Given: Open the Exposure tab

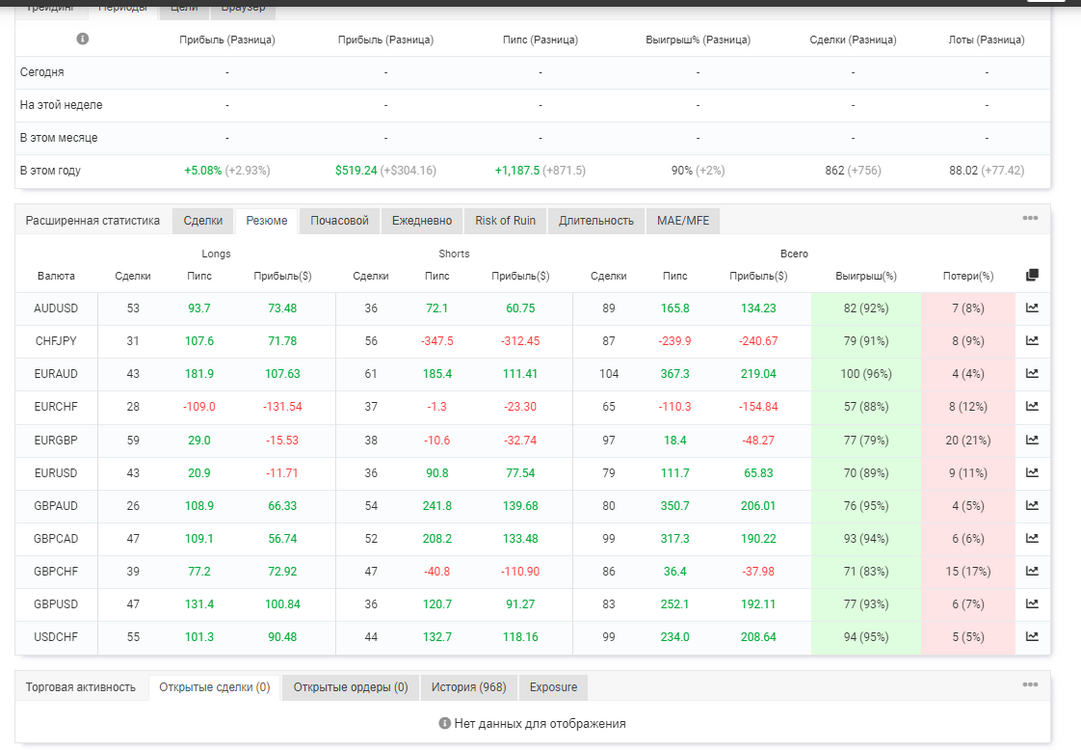Looking at the screenshot, I should 554,687.
